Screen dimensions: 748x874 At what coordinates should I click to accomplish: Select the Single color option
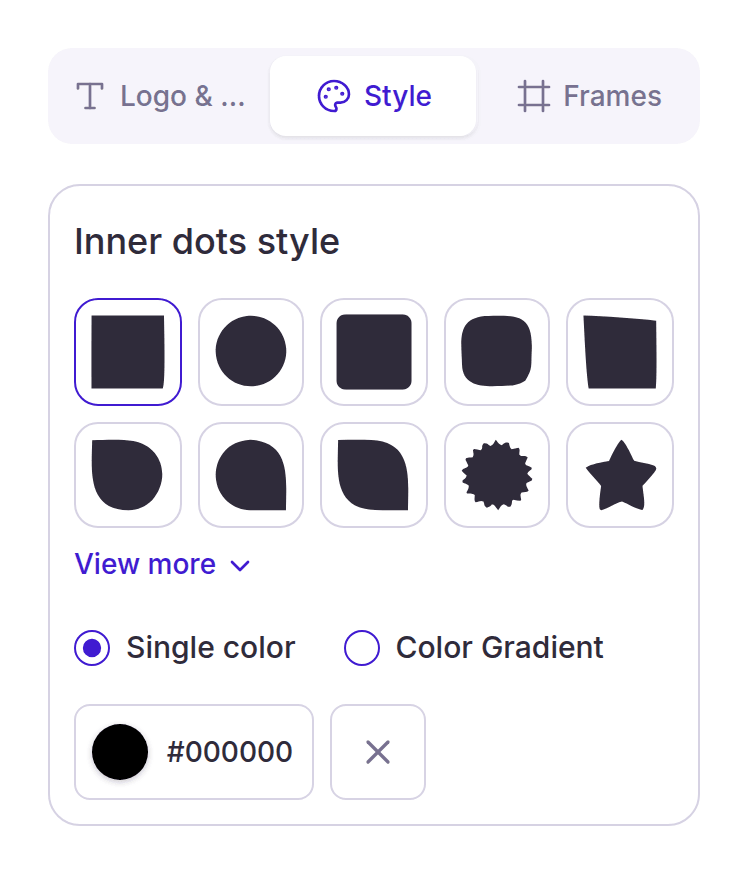184,648
